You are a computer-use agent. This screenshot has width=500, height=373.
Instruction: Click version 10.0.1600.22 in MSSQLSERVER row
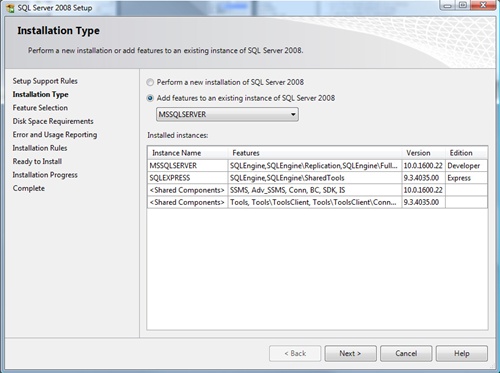pyautogui.click(x=424, y=166)
